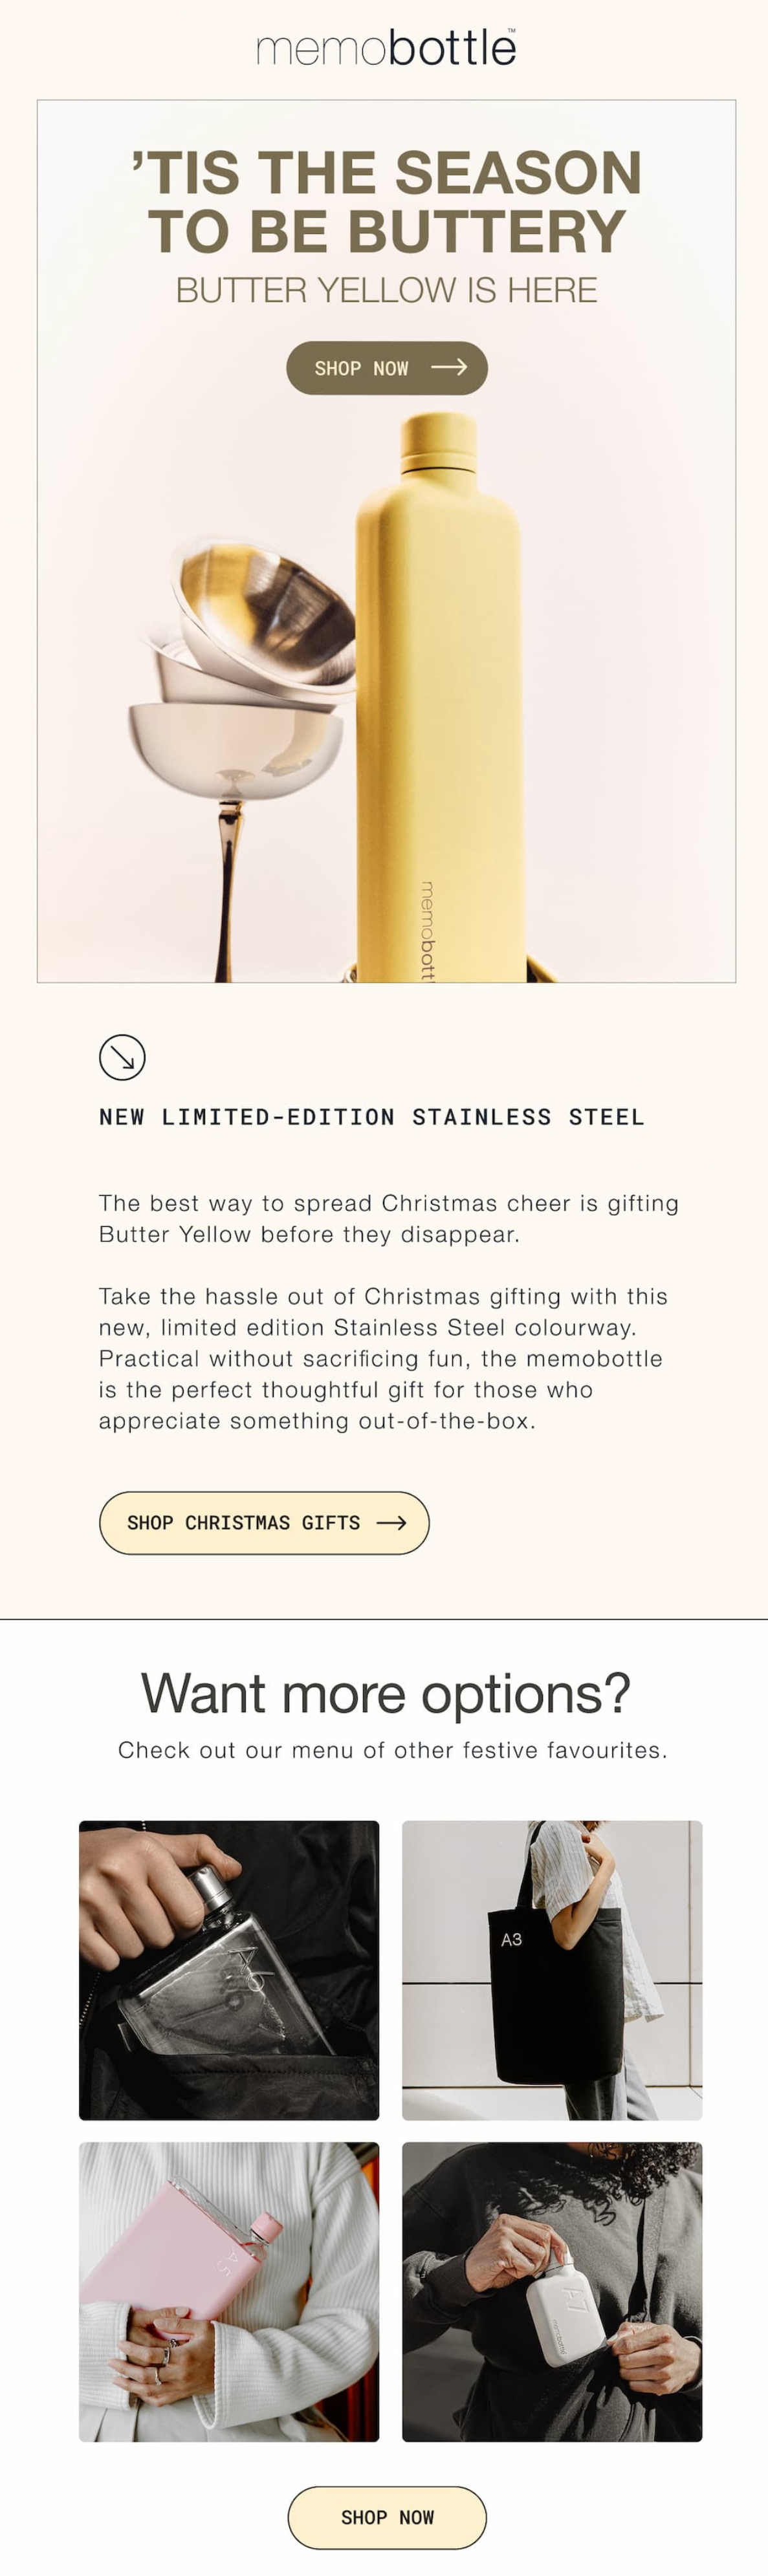The image size is (768, 2576).
Task: Click the arrow inside the olive SHOP NOW button
Action: click(449, 367)
